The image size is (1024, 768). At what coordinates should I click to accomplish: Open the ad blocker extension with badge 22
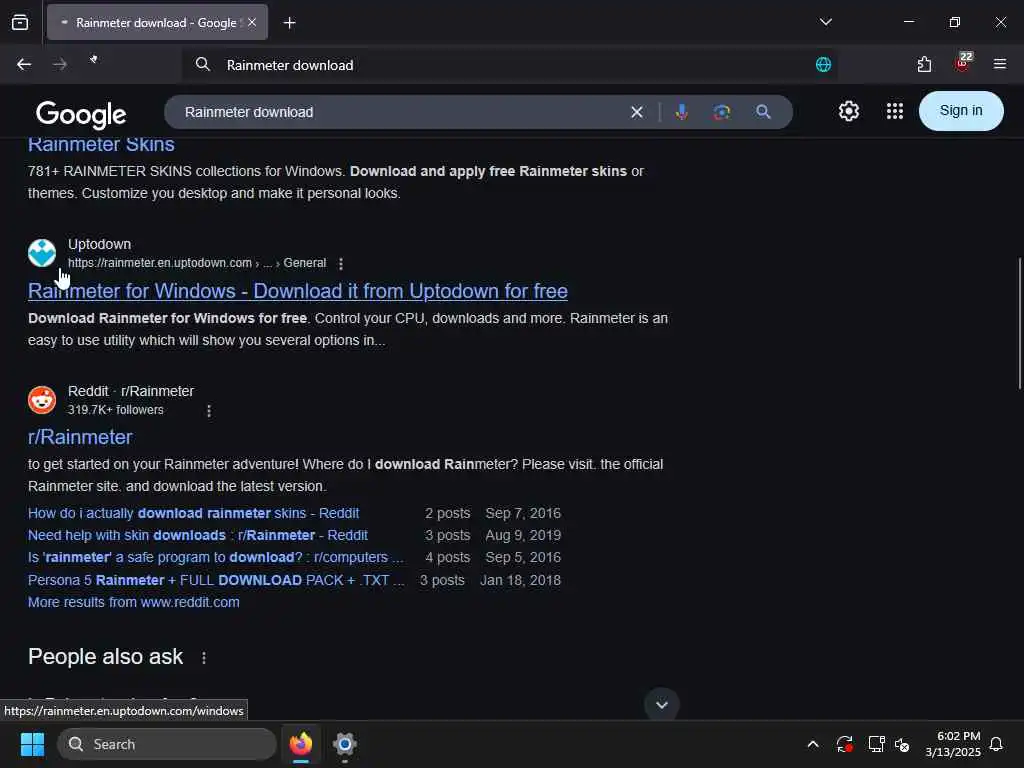(963, 63)
